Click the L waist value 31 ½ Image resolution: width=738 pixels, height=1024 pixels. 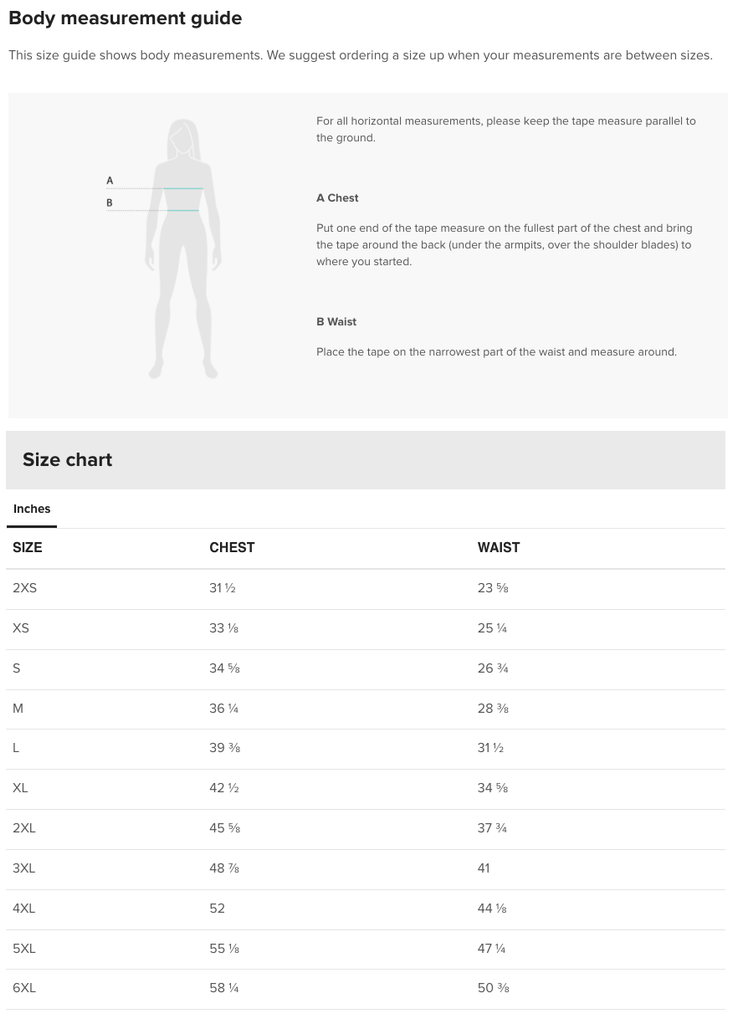coord(490,748)
